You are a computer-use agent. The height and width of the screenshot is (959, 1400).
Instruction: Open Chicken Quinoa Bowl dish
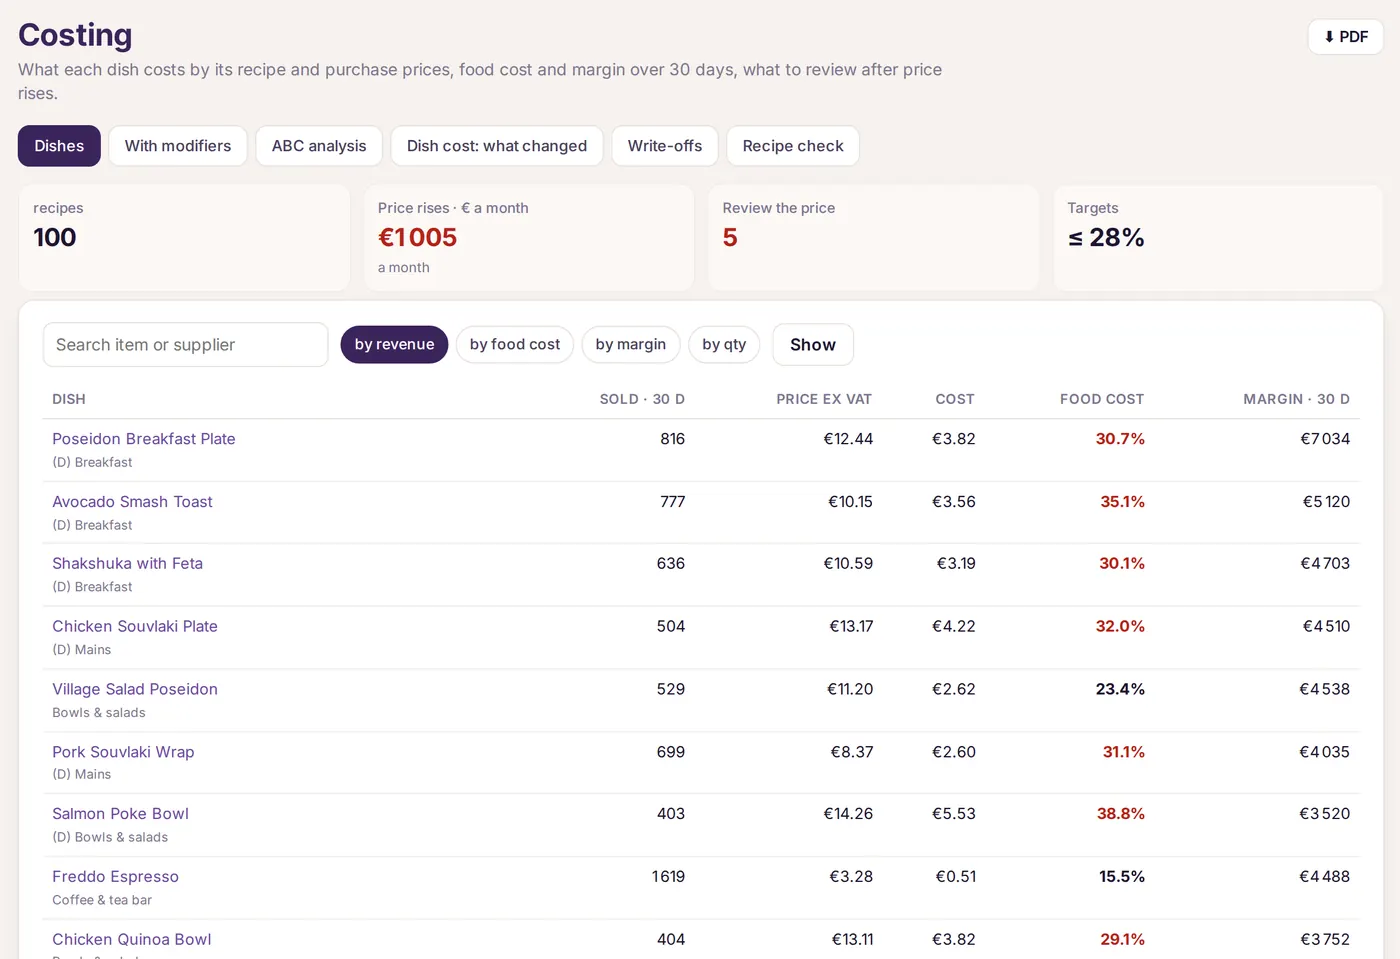[x=132, y=940]
